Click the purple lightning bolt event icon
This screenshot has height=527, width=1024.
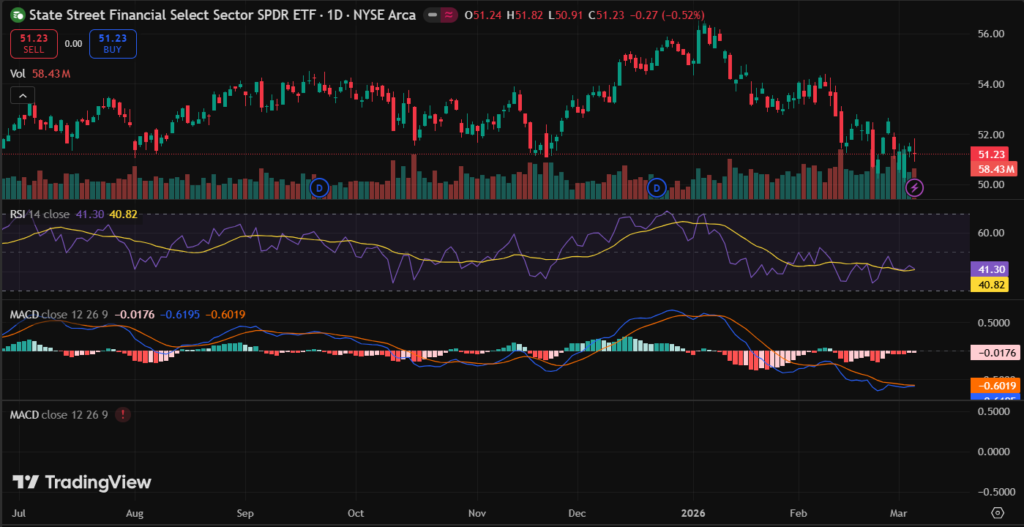click(913, 187)
